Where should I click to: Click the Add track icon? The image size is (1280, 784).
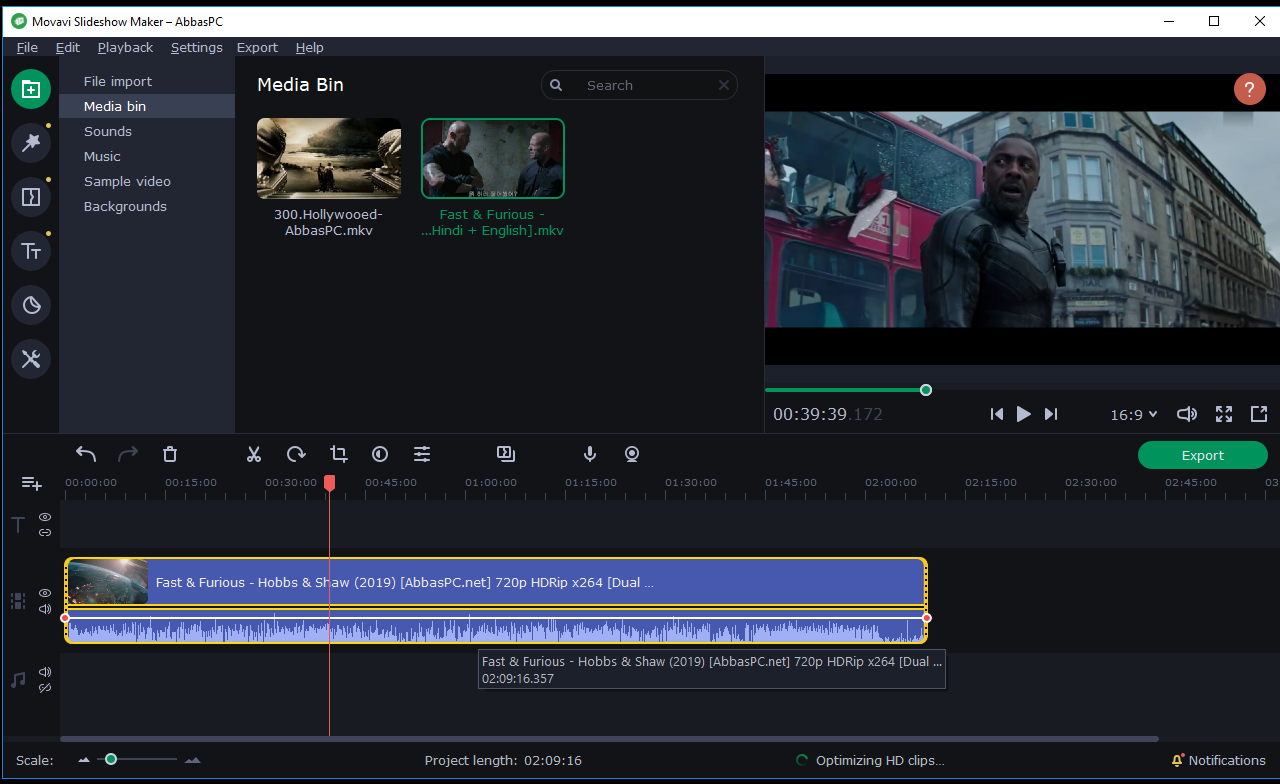coord(32,483)
